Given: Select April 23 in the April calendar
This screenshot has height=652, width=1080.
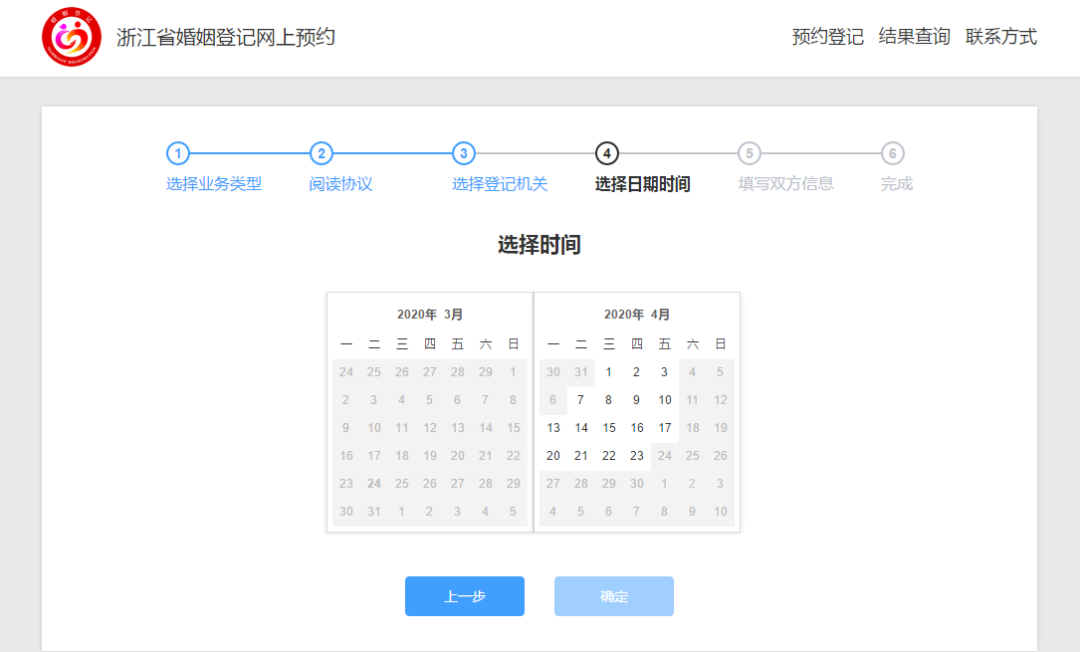Looking at the screenshot, I should 636,456.
